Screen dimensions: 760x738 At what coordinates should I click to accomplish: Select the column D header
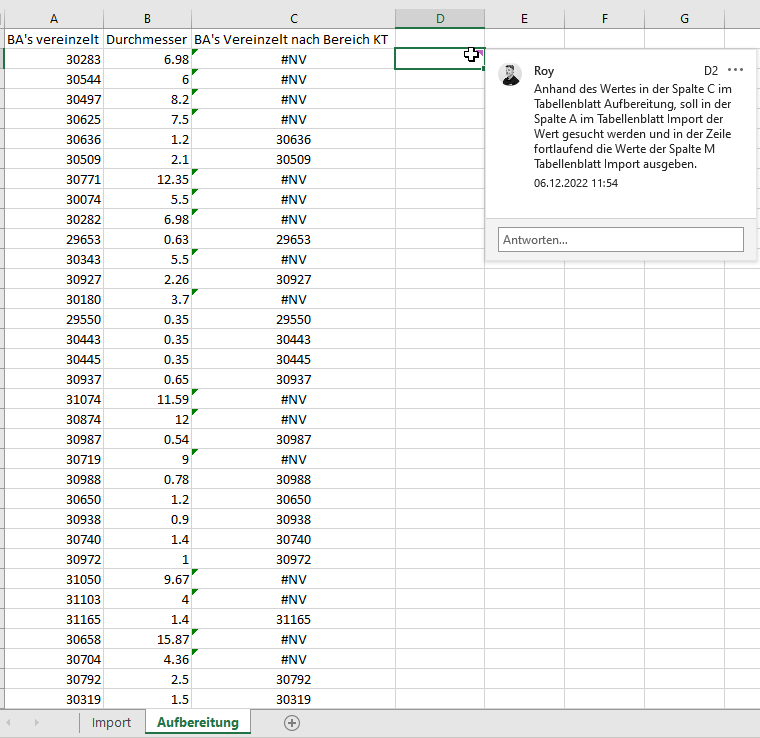440,18
